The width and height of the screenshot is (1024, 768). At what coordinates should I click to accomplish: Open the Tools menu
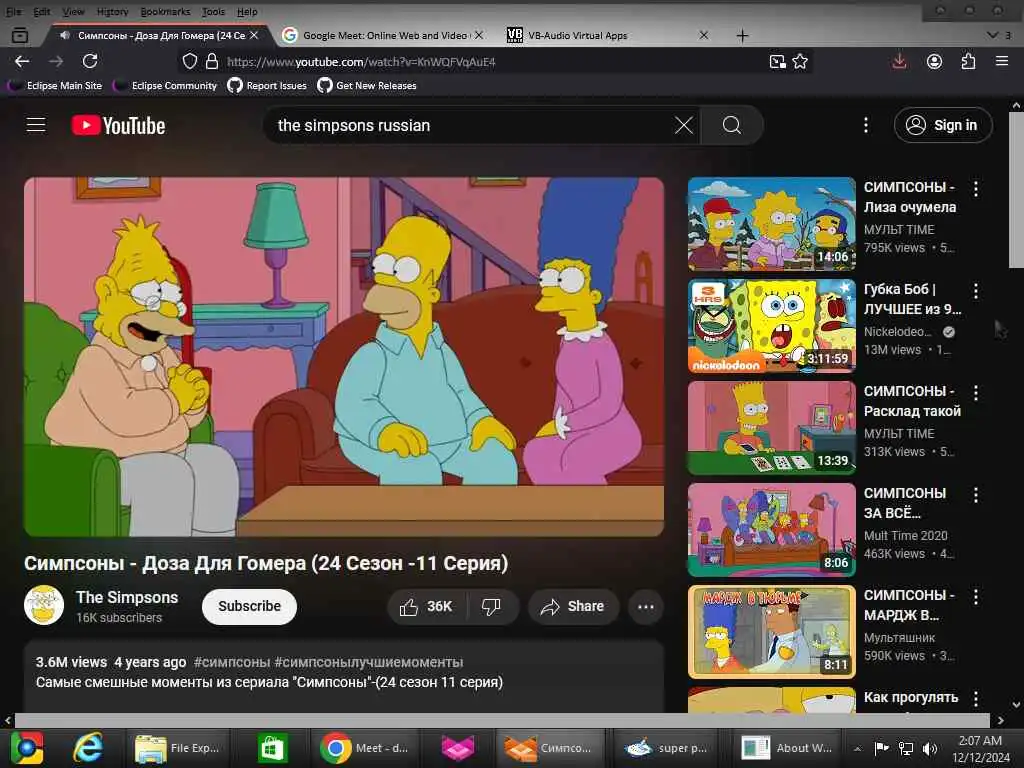point(213,12)
